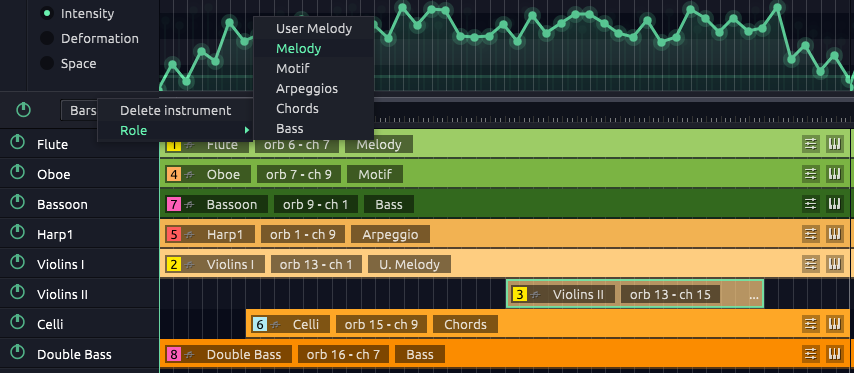The width and height of the screenshot is (854, 373).
Task: Open mixer settings icon on Double Bass track
Action: tap(810, 354)
